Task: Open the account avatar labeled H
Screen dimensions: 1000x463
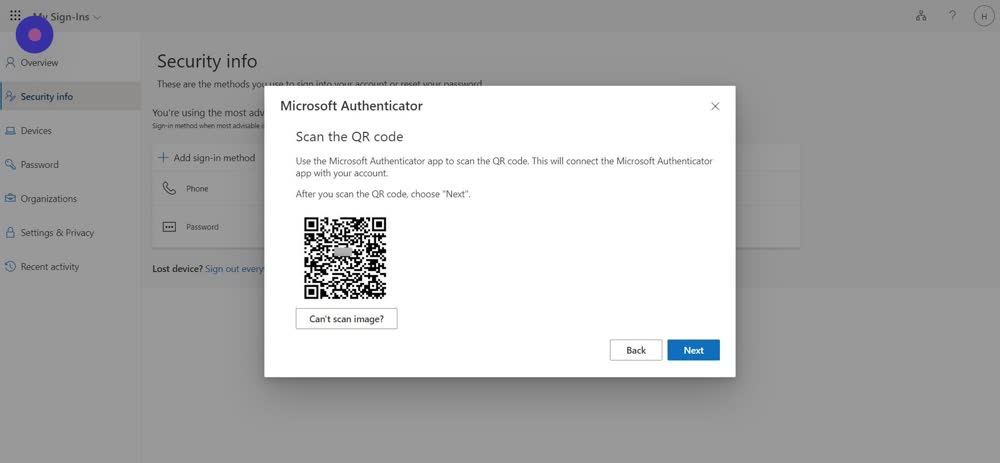Action: (x=983, y=16)
